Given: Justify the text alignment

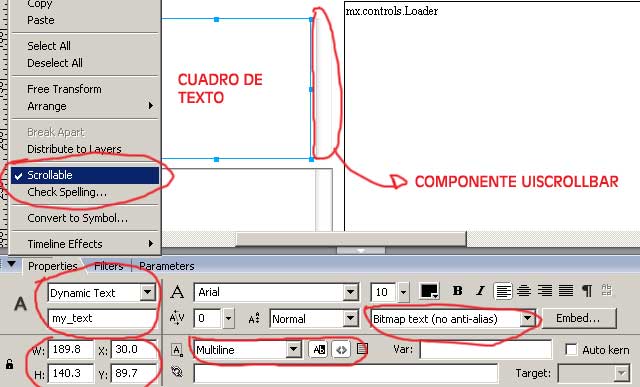Looking at the screenshot, I should click(566, 291).
